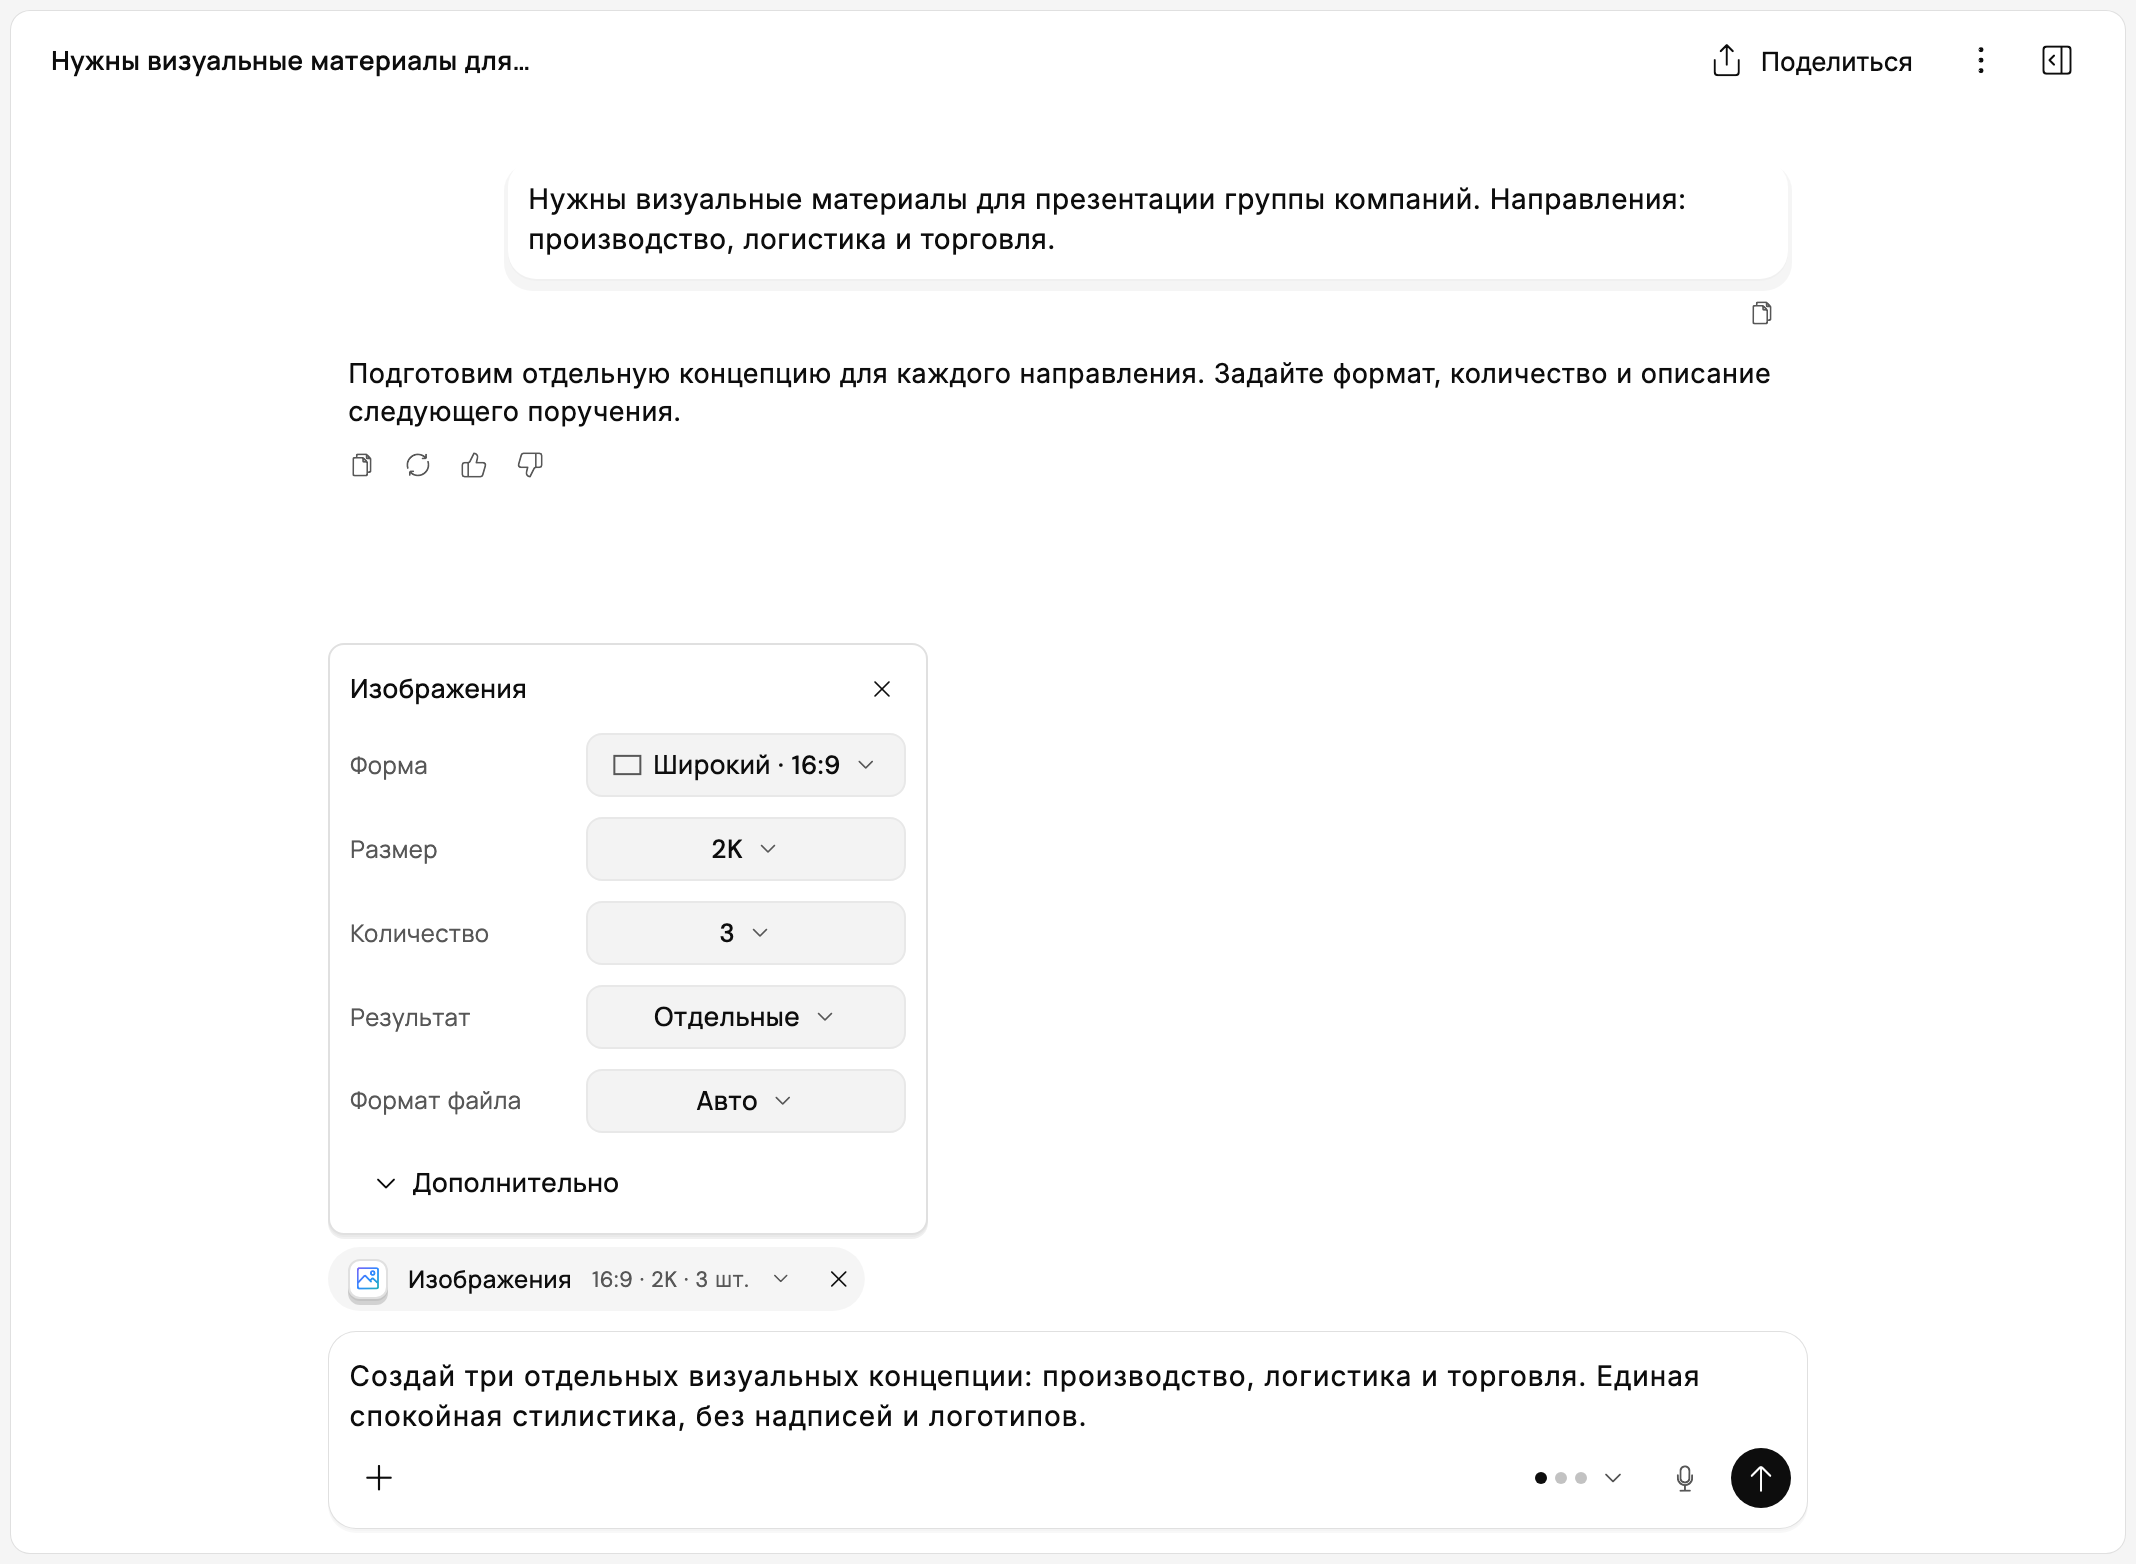Viewport: 2136px width, 1564px height.
Task: Click the chat title Нужны визуальные материалы
Action: tap(290, 61)
